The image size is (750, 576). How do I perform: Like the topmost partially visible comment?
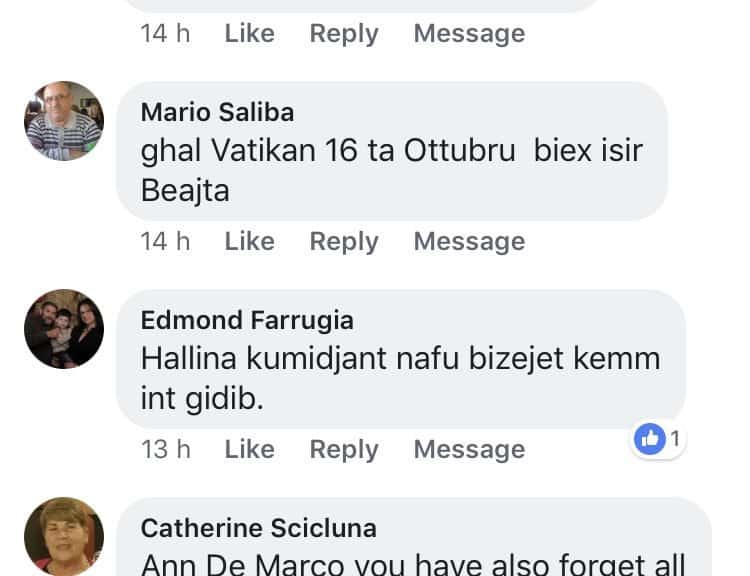point(249,33)
